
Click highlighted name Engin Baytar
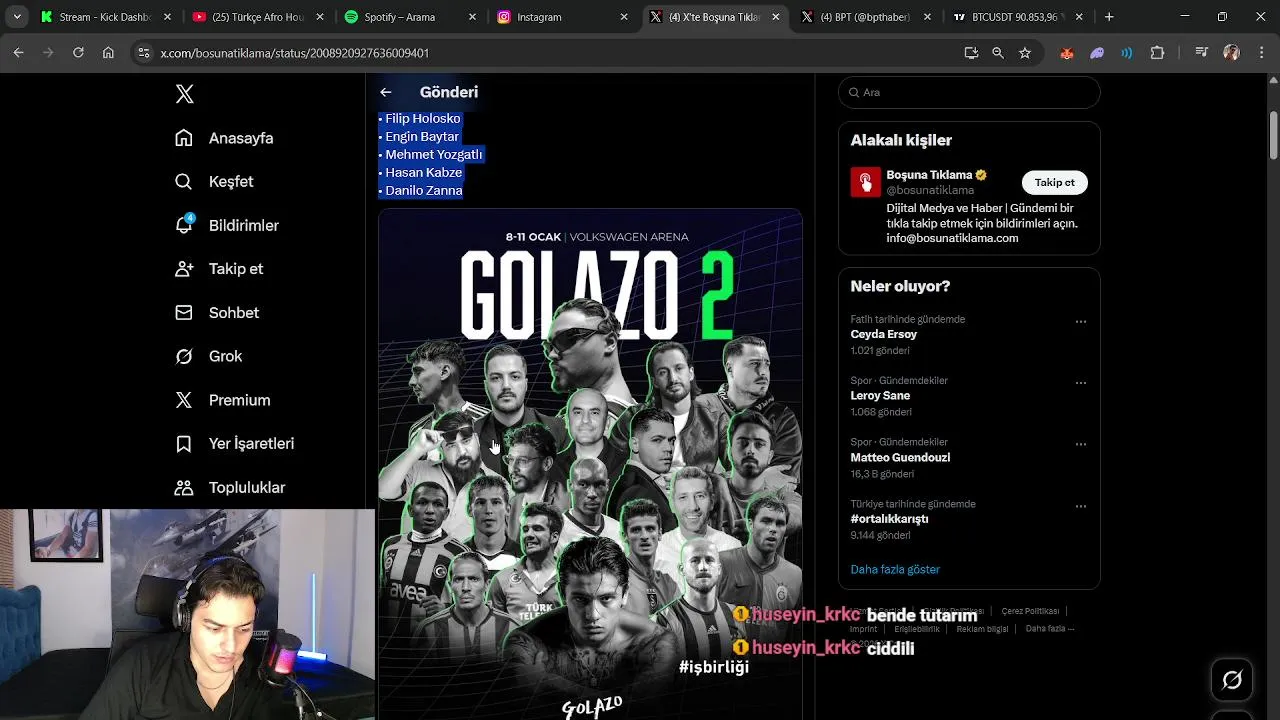(422, 136)
